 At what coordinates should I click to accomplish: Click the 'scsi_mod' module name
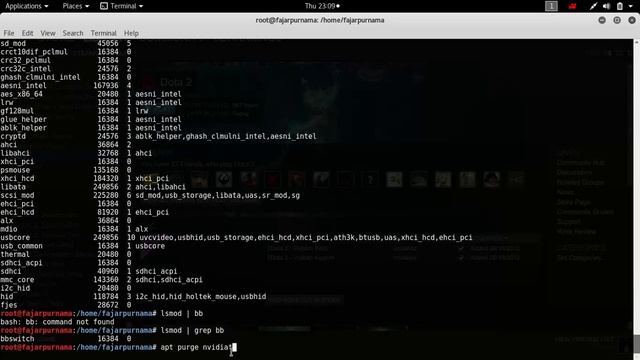point(17,196)
